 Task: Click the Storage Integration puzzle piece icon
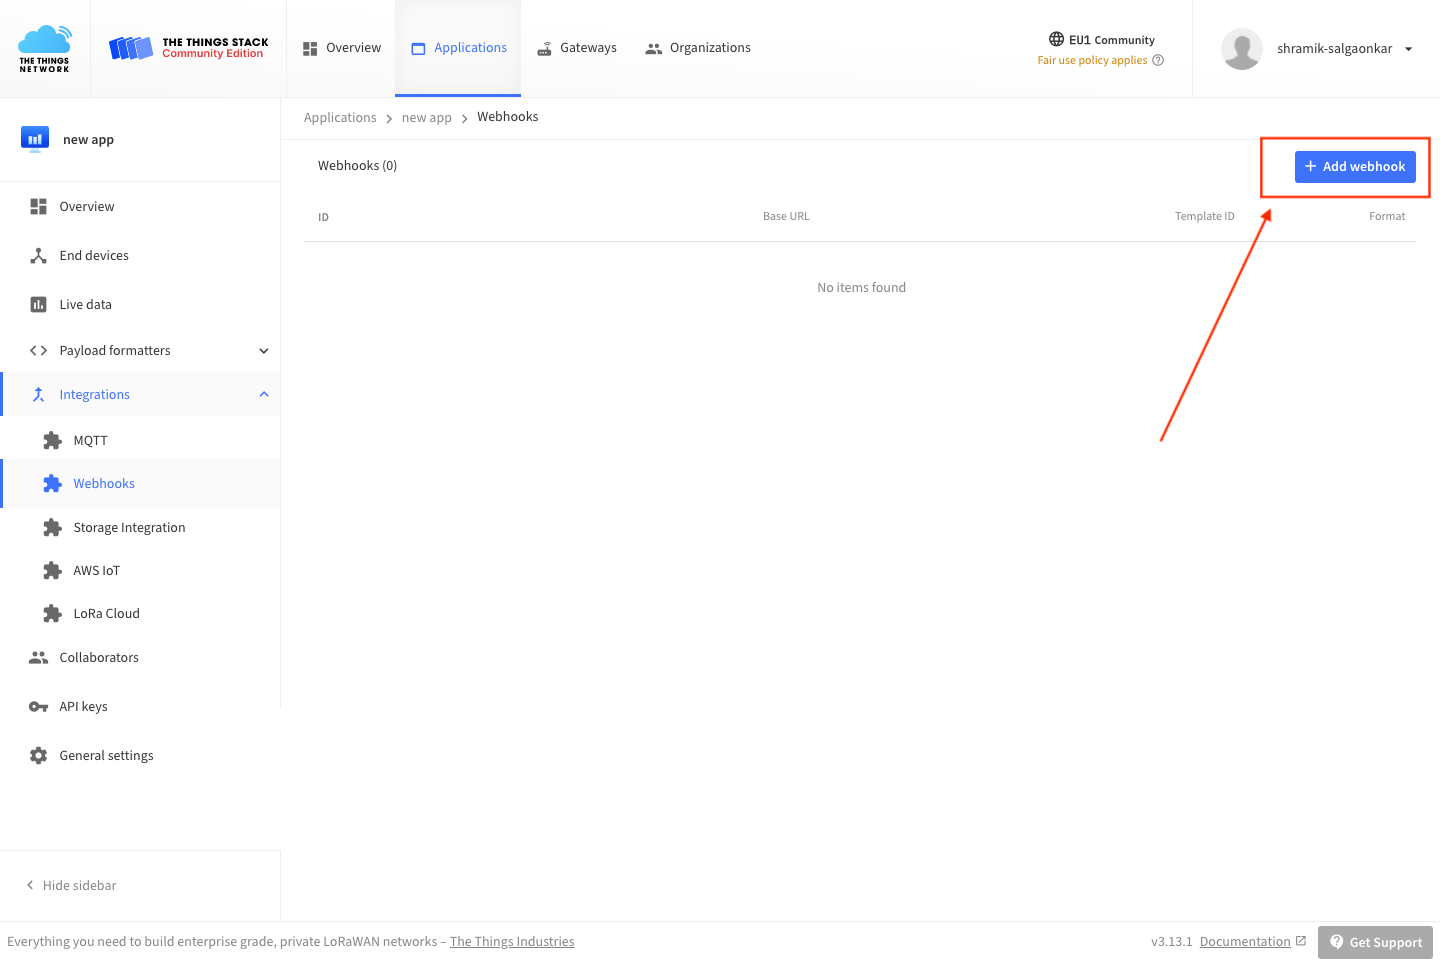(52, 527)
